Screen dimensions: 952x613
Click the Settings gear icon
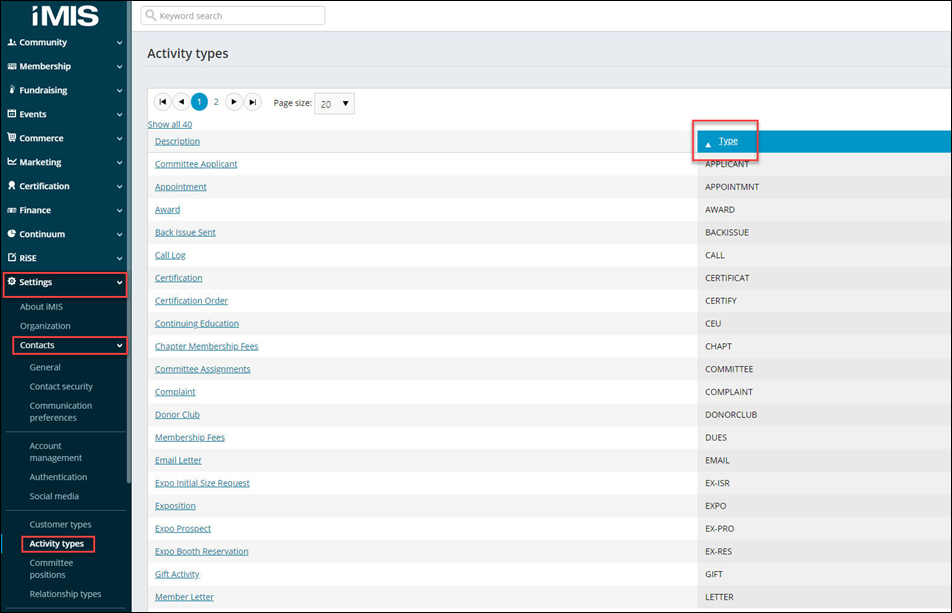[x=12, y=282]
